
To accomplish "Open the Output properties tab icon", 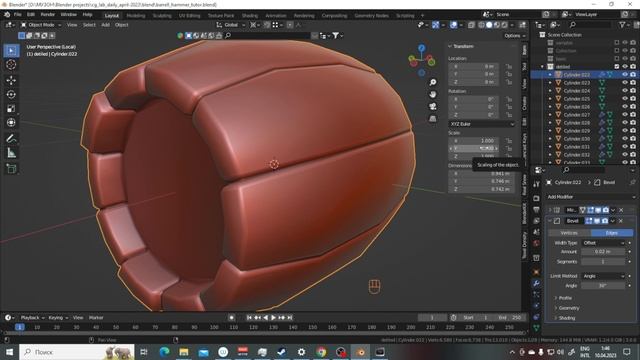I will (x=536, y=209).
